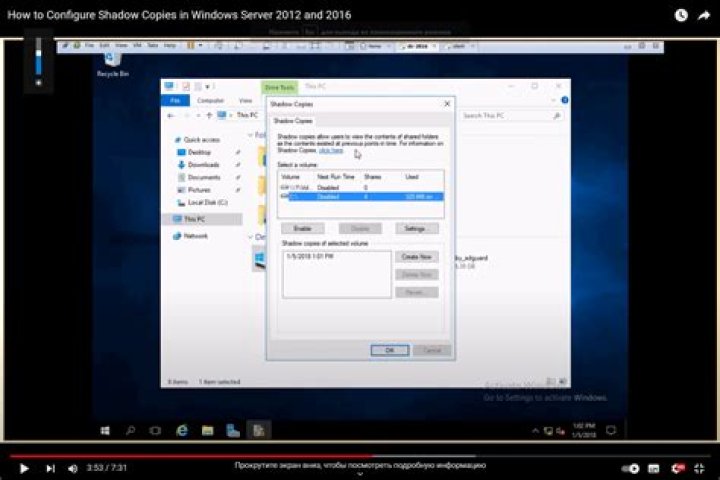720x480 pixels.
Task: Click the Create Now button
Action: click(x=416, y=257)
